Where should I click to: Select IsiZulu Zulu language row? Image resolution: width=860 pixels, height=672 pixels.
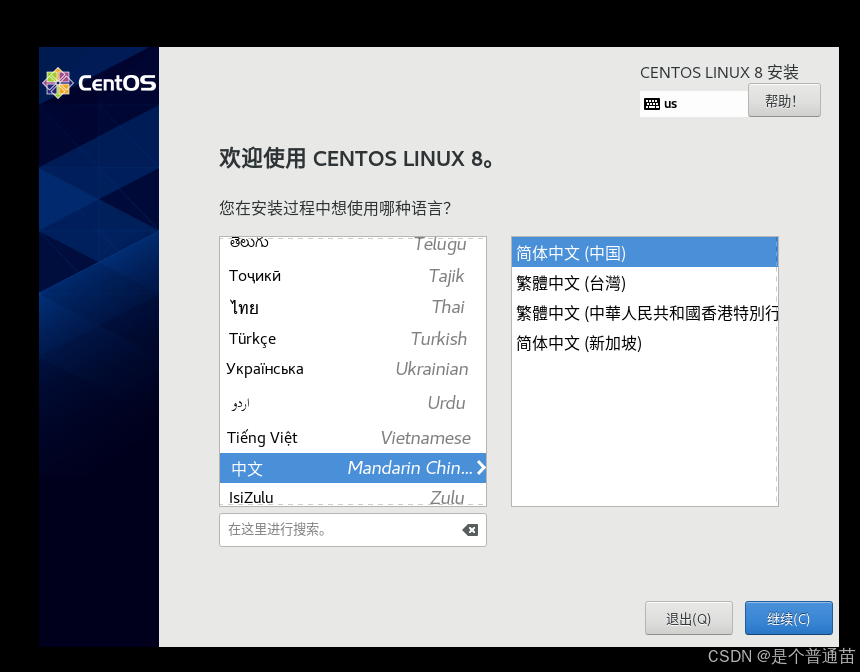(353, 495)
